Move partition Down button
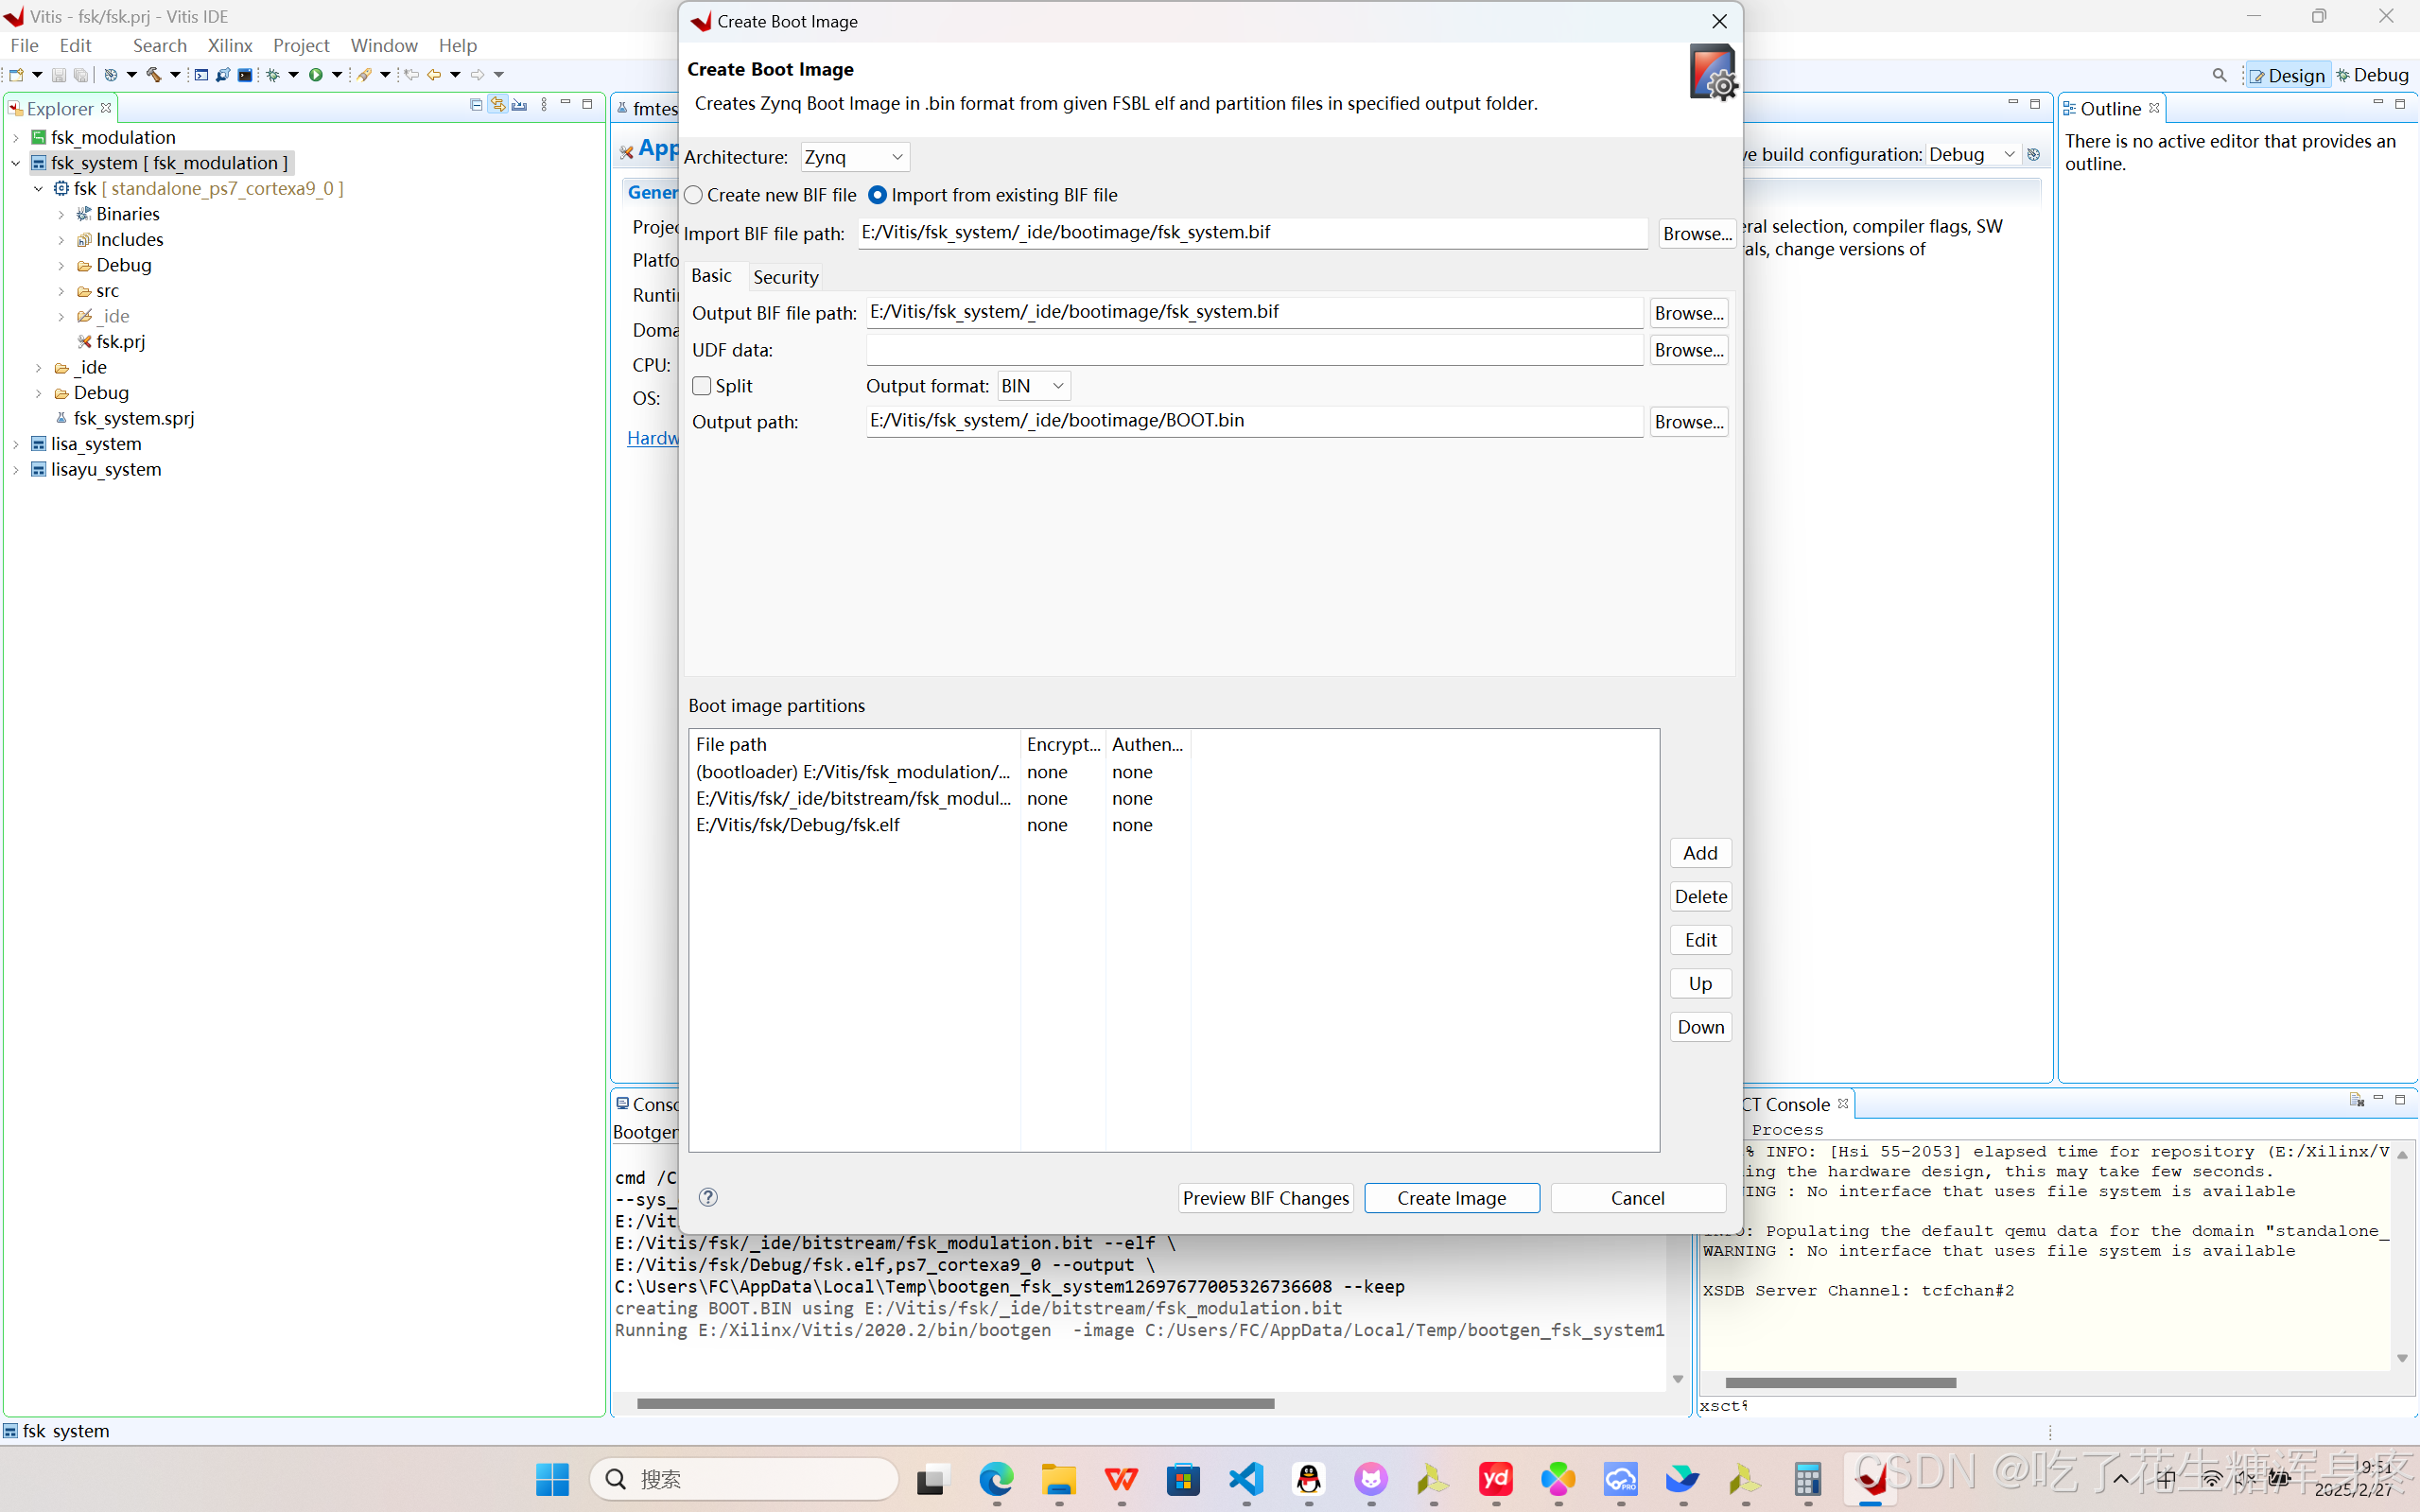Viewport: 2420px width, 1512px height. pyautogui.click(x=1700, y=1027)
